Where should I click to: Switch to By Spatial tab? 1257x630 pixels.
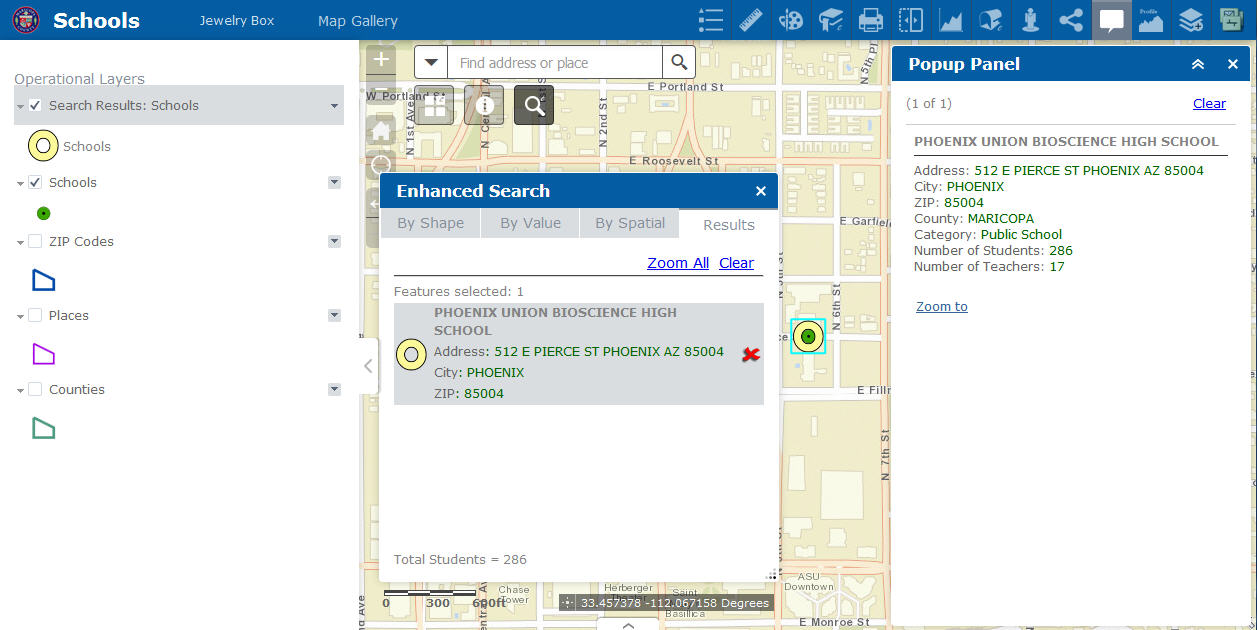coord(630,223)
